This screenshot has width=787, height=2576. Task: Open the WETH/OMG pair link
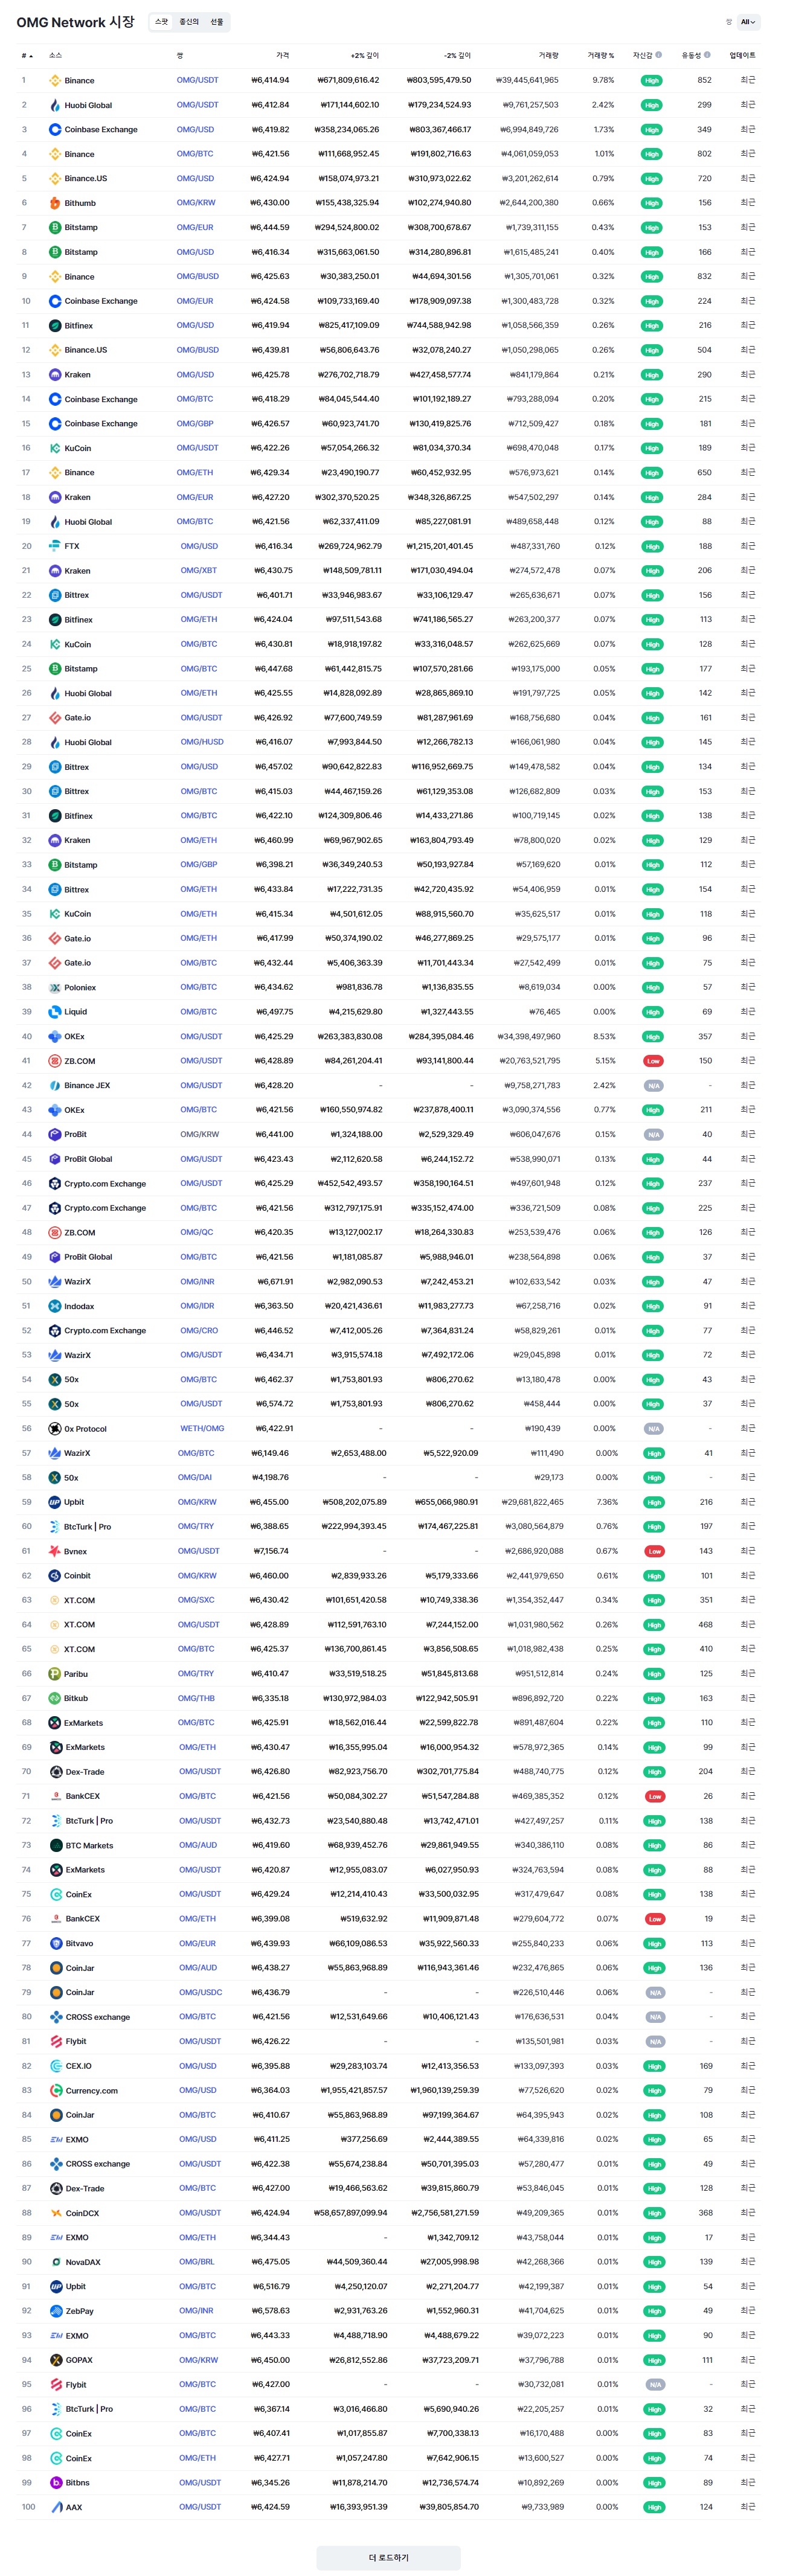click(x=202, y=1428)
